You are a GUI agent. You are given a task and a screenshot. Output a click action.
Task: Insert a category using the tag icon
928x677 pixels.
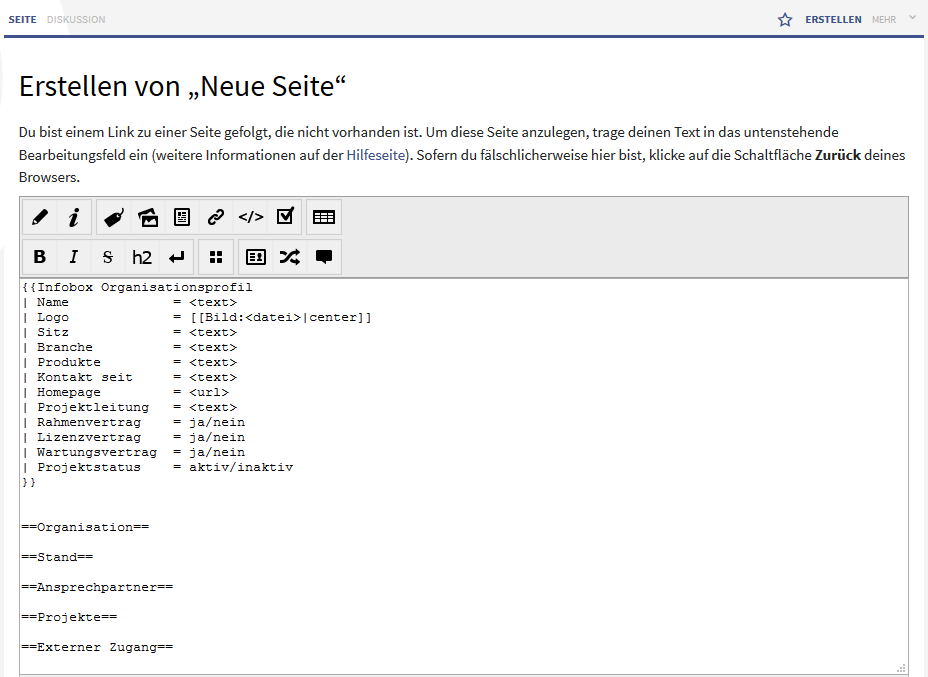pos(114,217)
